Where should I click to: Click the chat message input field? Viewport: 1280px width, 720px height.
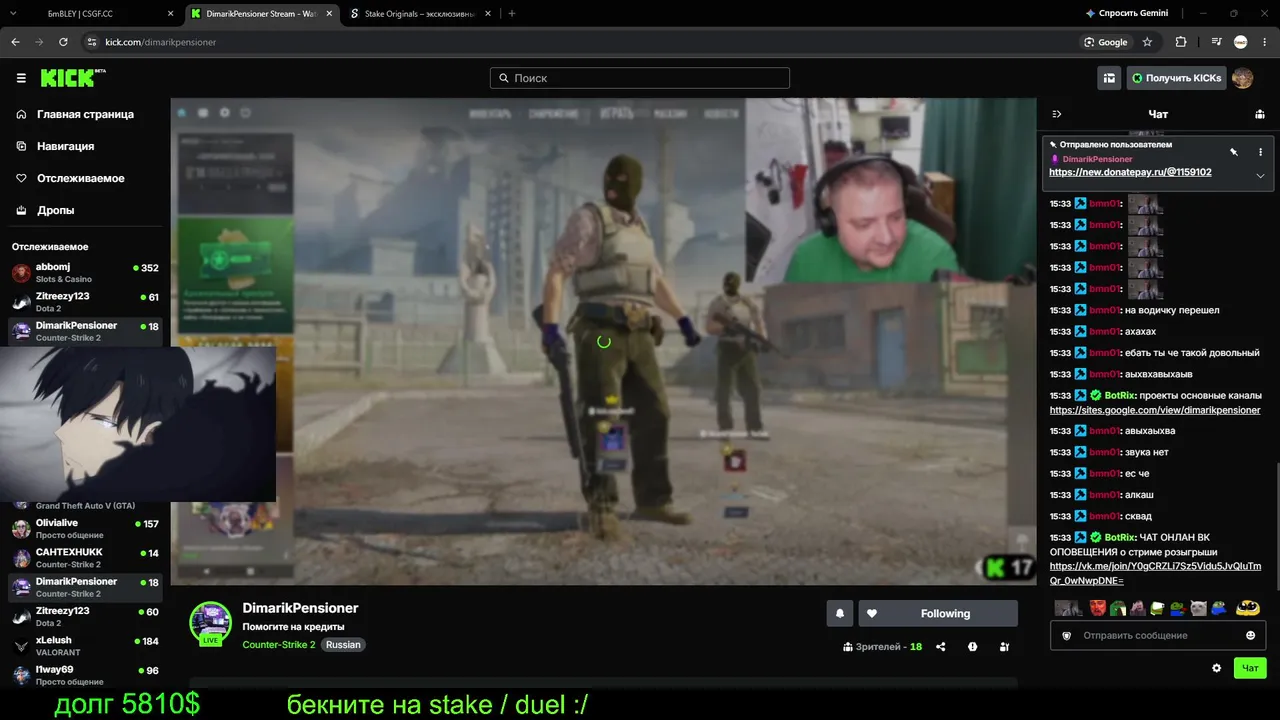click(x=1160, y=635)
